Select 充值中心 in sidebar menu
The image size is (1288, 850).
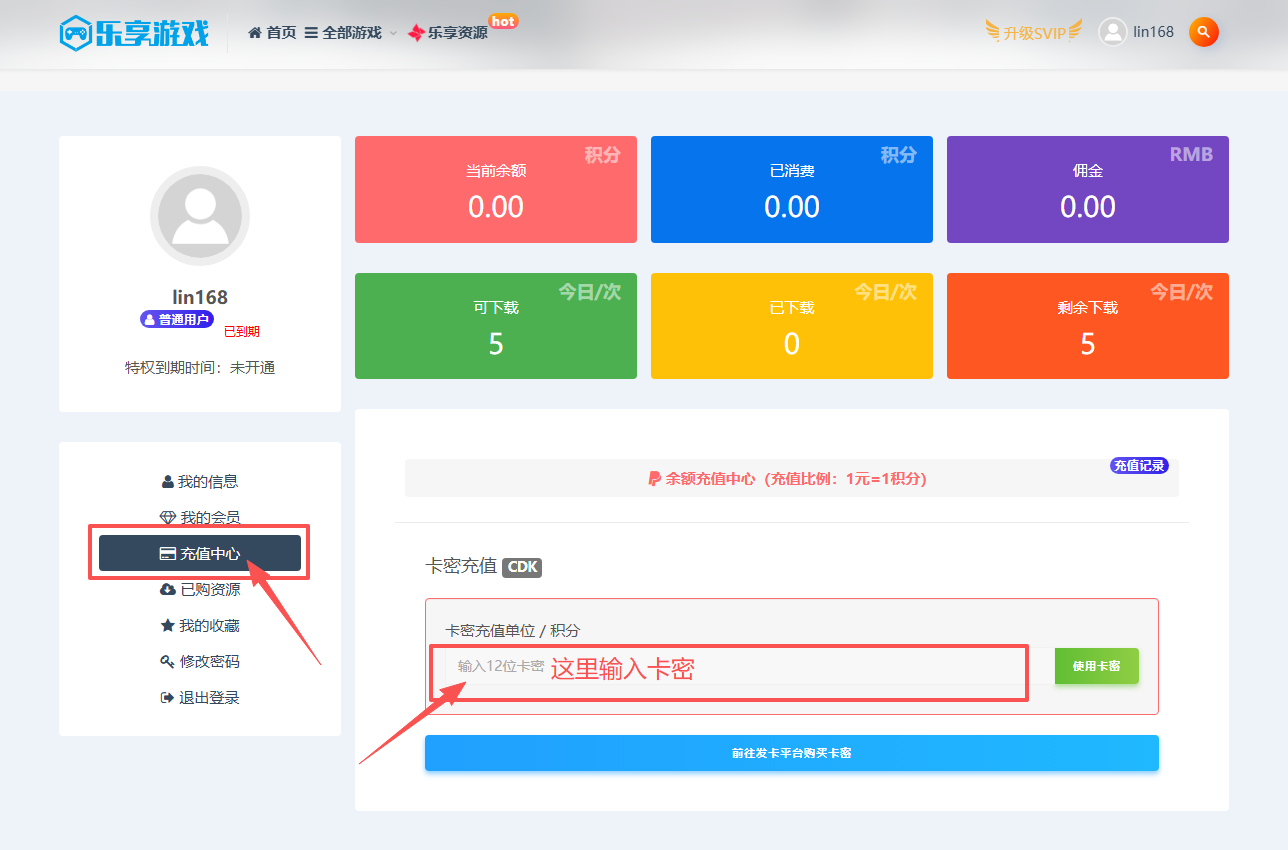tap(200, 554)
